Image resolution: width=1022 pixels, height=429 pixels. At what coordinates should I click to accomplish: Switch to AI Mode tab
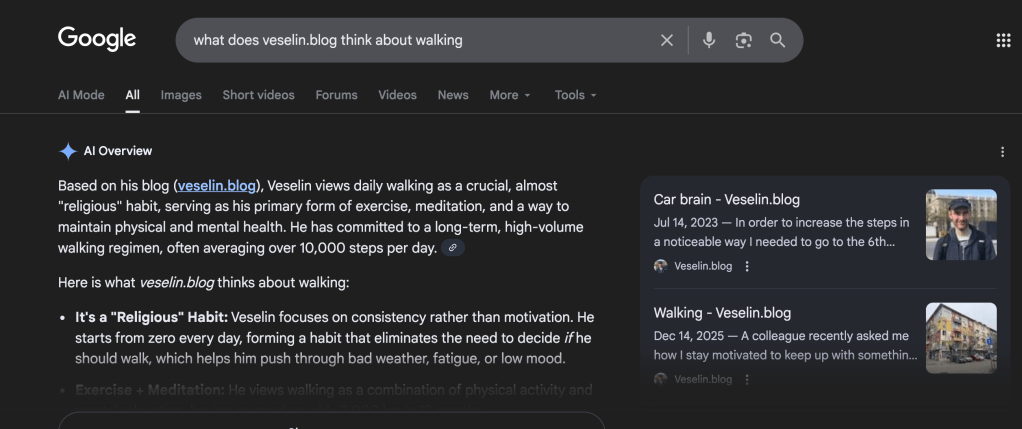pyautogui.click(x=81, y=95)
